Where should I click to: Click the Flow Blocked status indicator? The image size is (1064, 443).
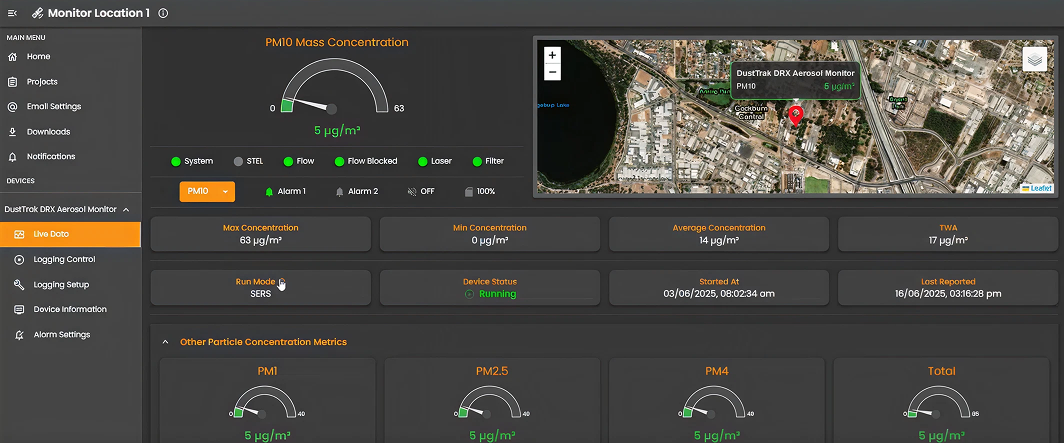click(x=338, y=161)
